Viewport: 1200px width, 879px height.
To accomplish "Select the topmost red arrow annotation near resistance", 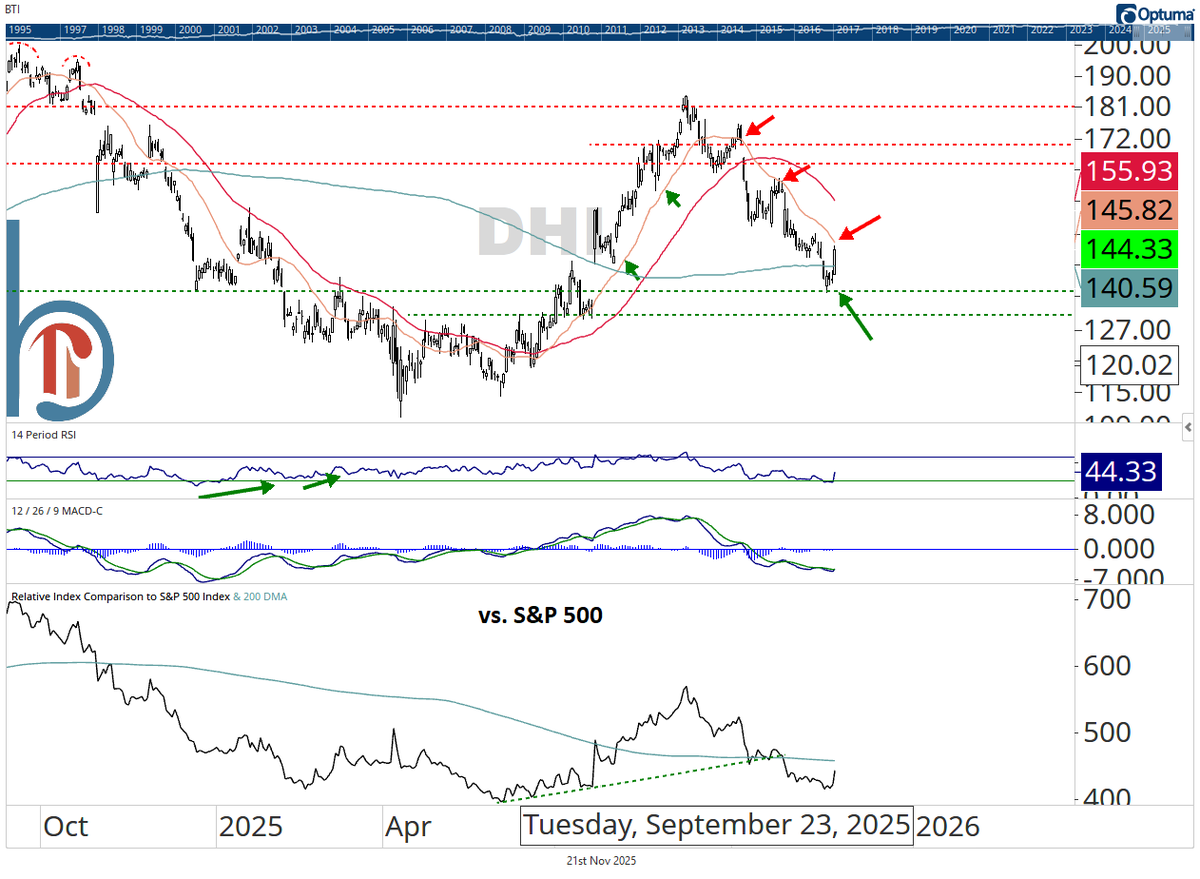I will (x=758, y=125).
